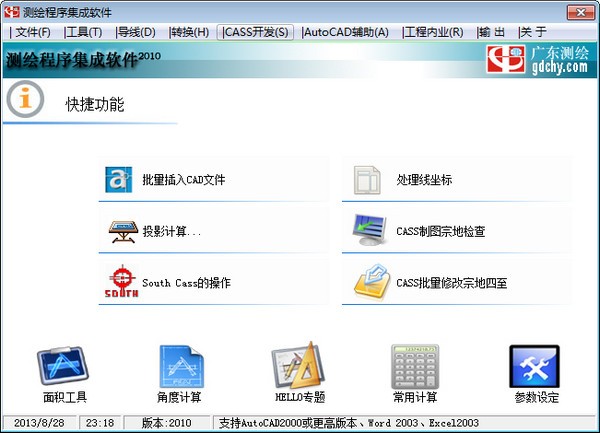Click the 测绘程序集成软件 2010 banner title
The height and width of the screenshot is (433, 600).
(83, 60)
